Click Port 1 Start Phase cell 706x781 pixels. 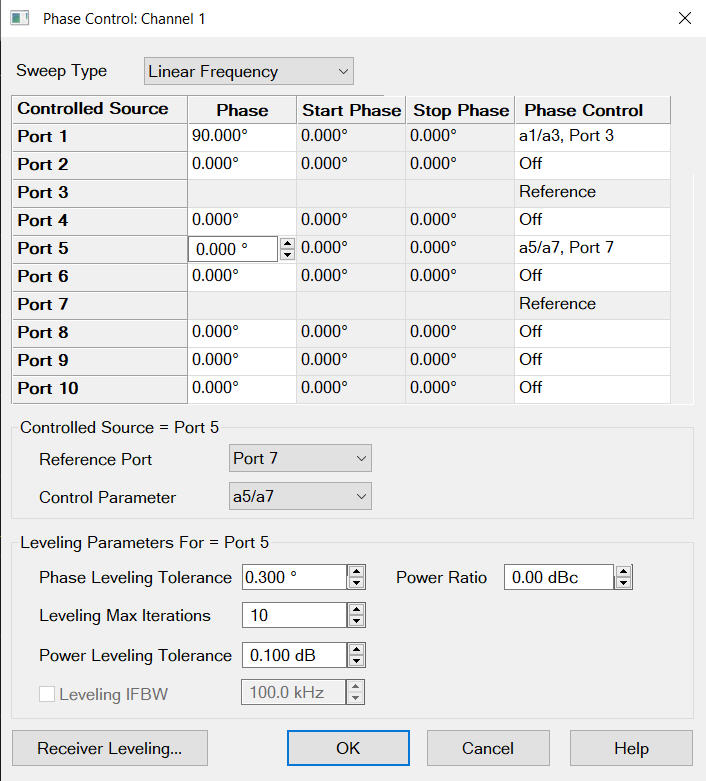pyautogui.click(x=351, y=137)
